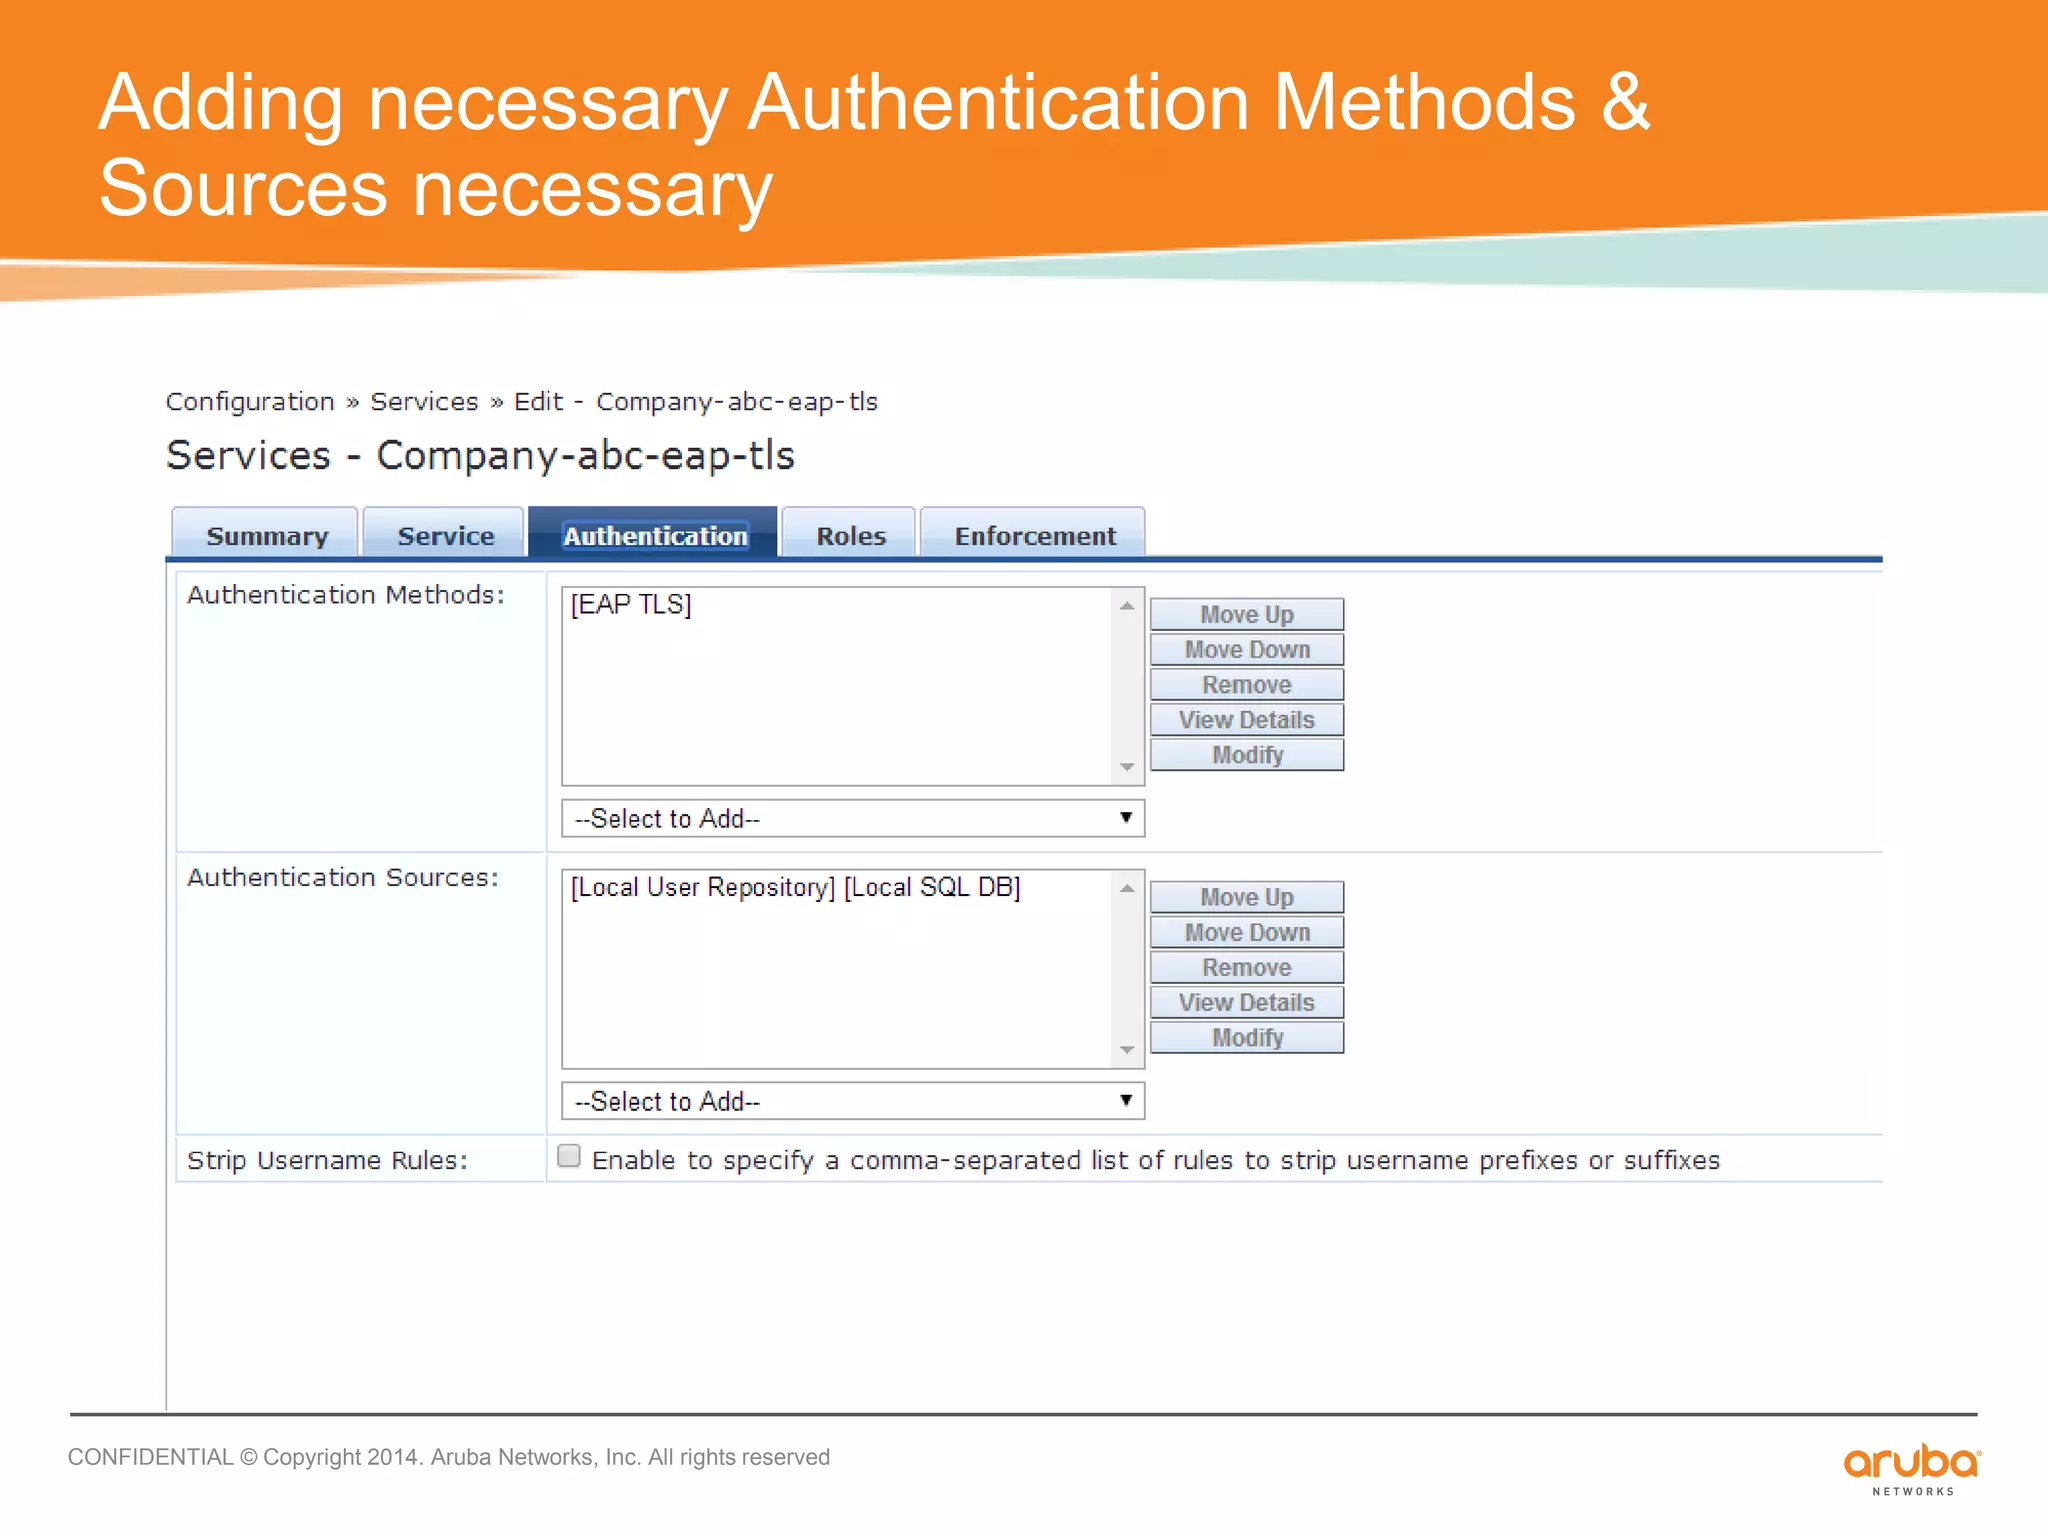
Task: Click scroll down arrow in methods list
Action: coord(1127,767)
